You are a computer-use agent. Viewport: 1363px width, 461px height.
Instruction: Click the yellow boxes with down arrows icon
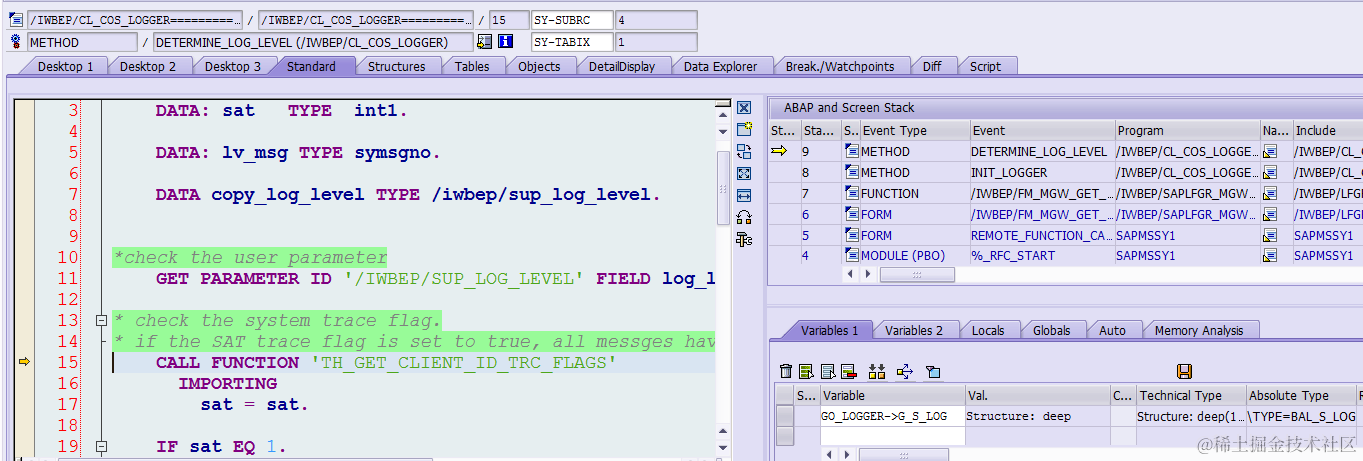pos(877,371)
